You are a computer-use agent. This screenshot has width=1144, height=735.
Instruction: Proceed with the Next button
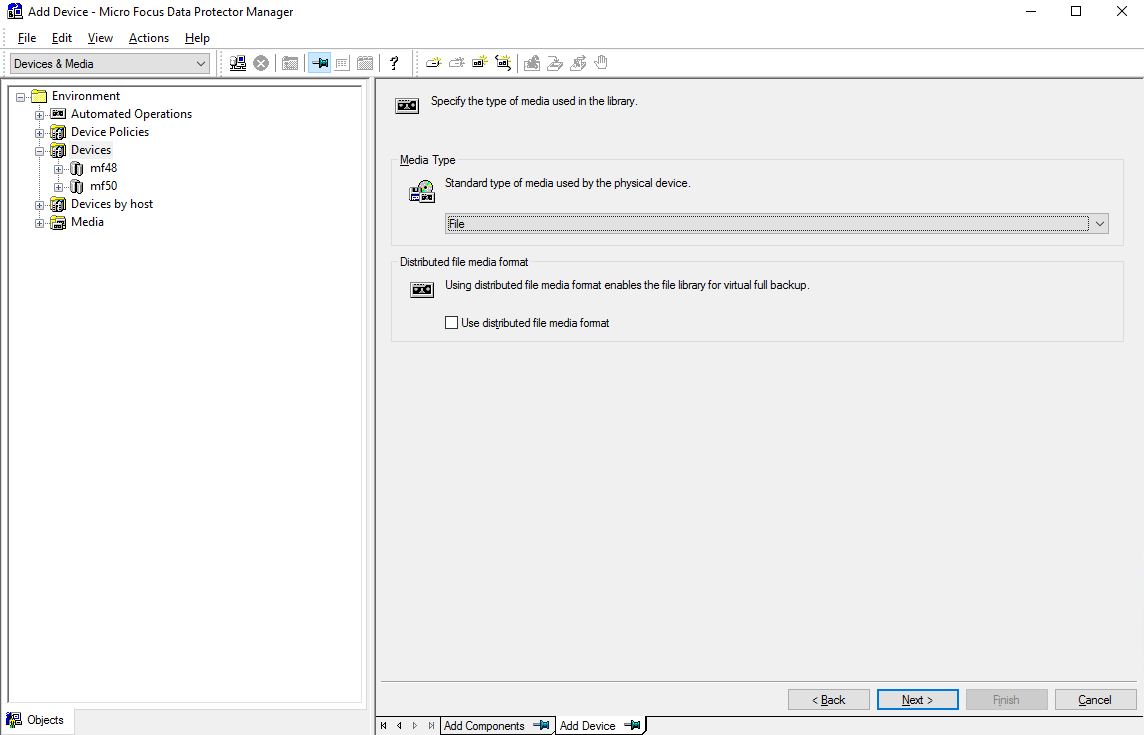[918, 699]
